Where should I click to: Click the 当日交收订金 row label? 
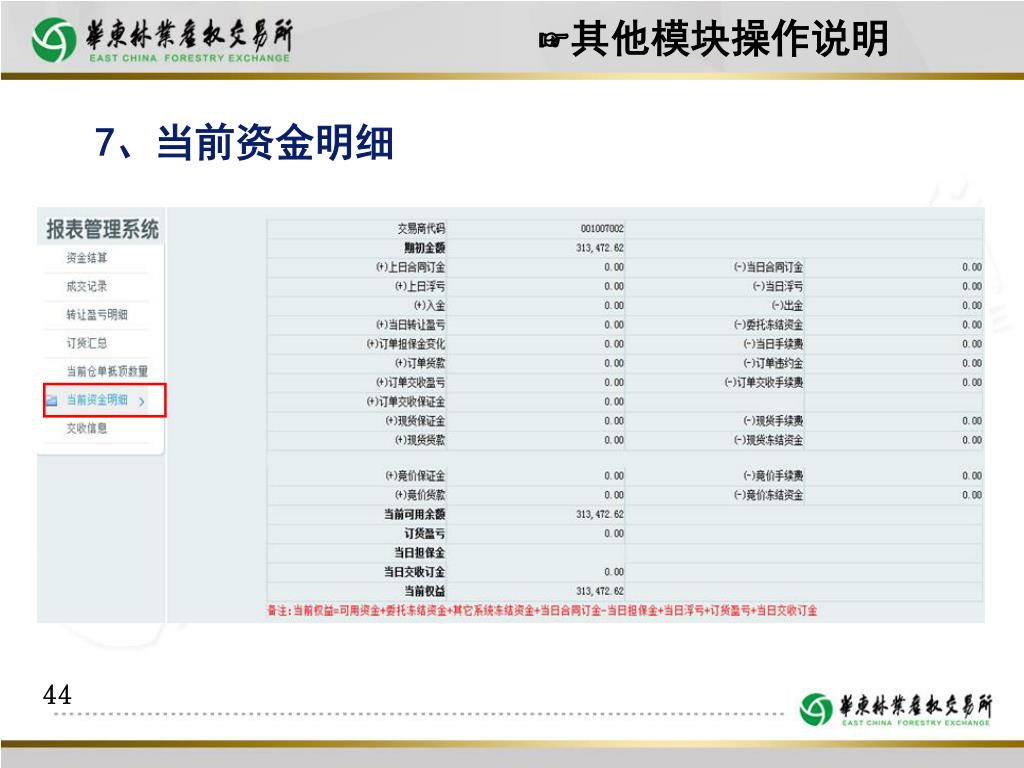[415, 572]
